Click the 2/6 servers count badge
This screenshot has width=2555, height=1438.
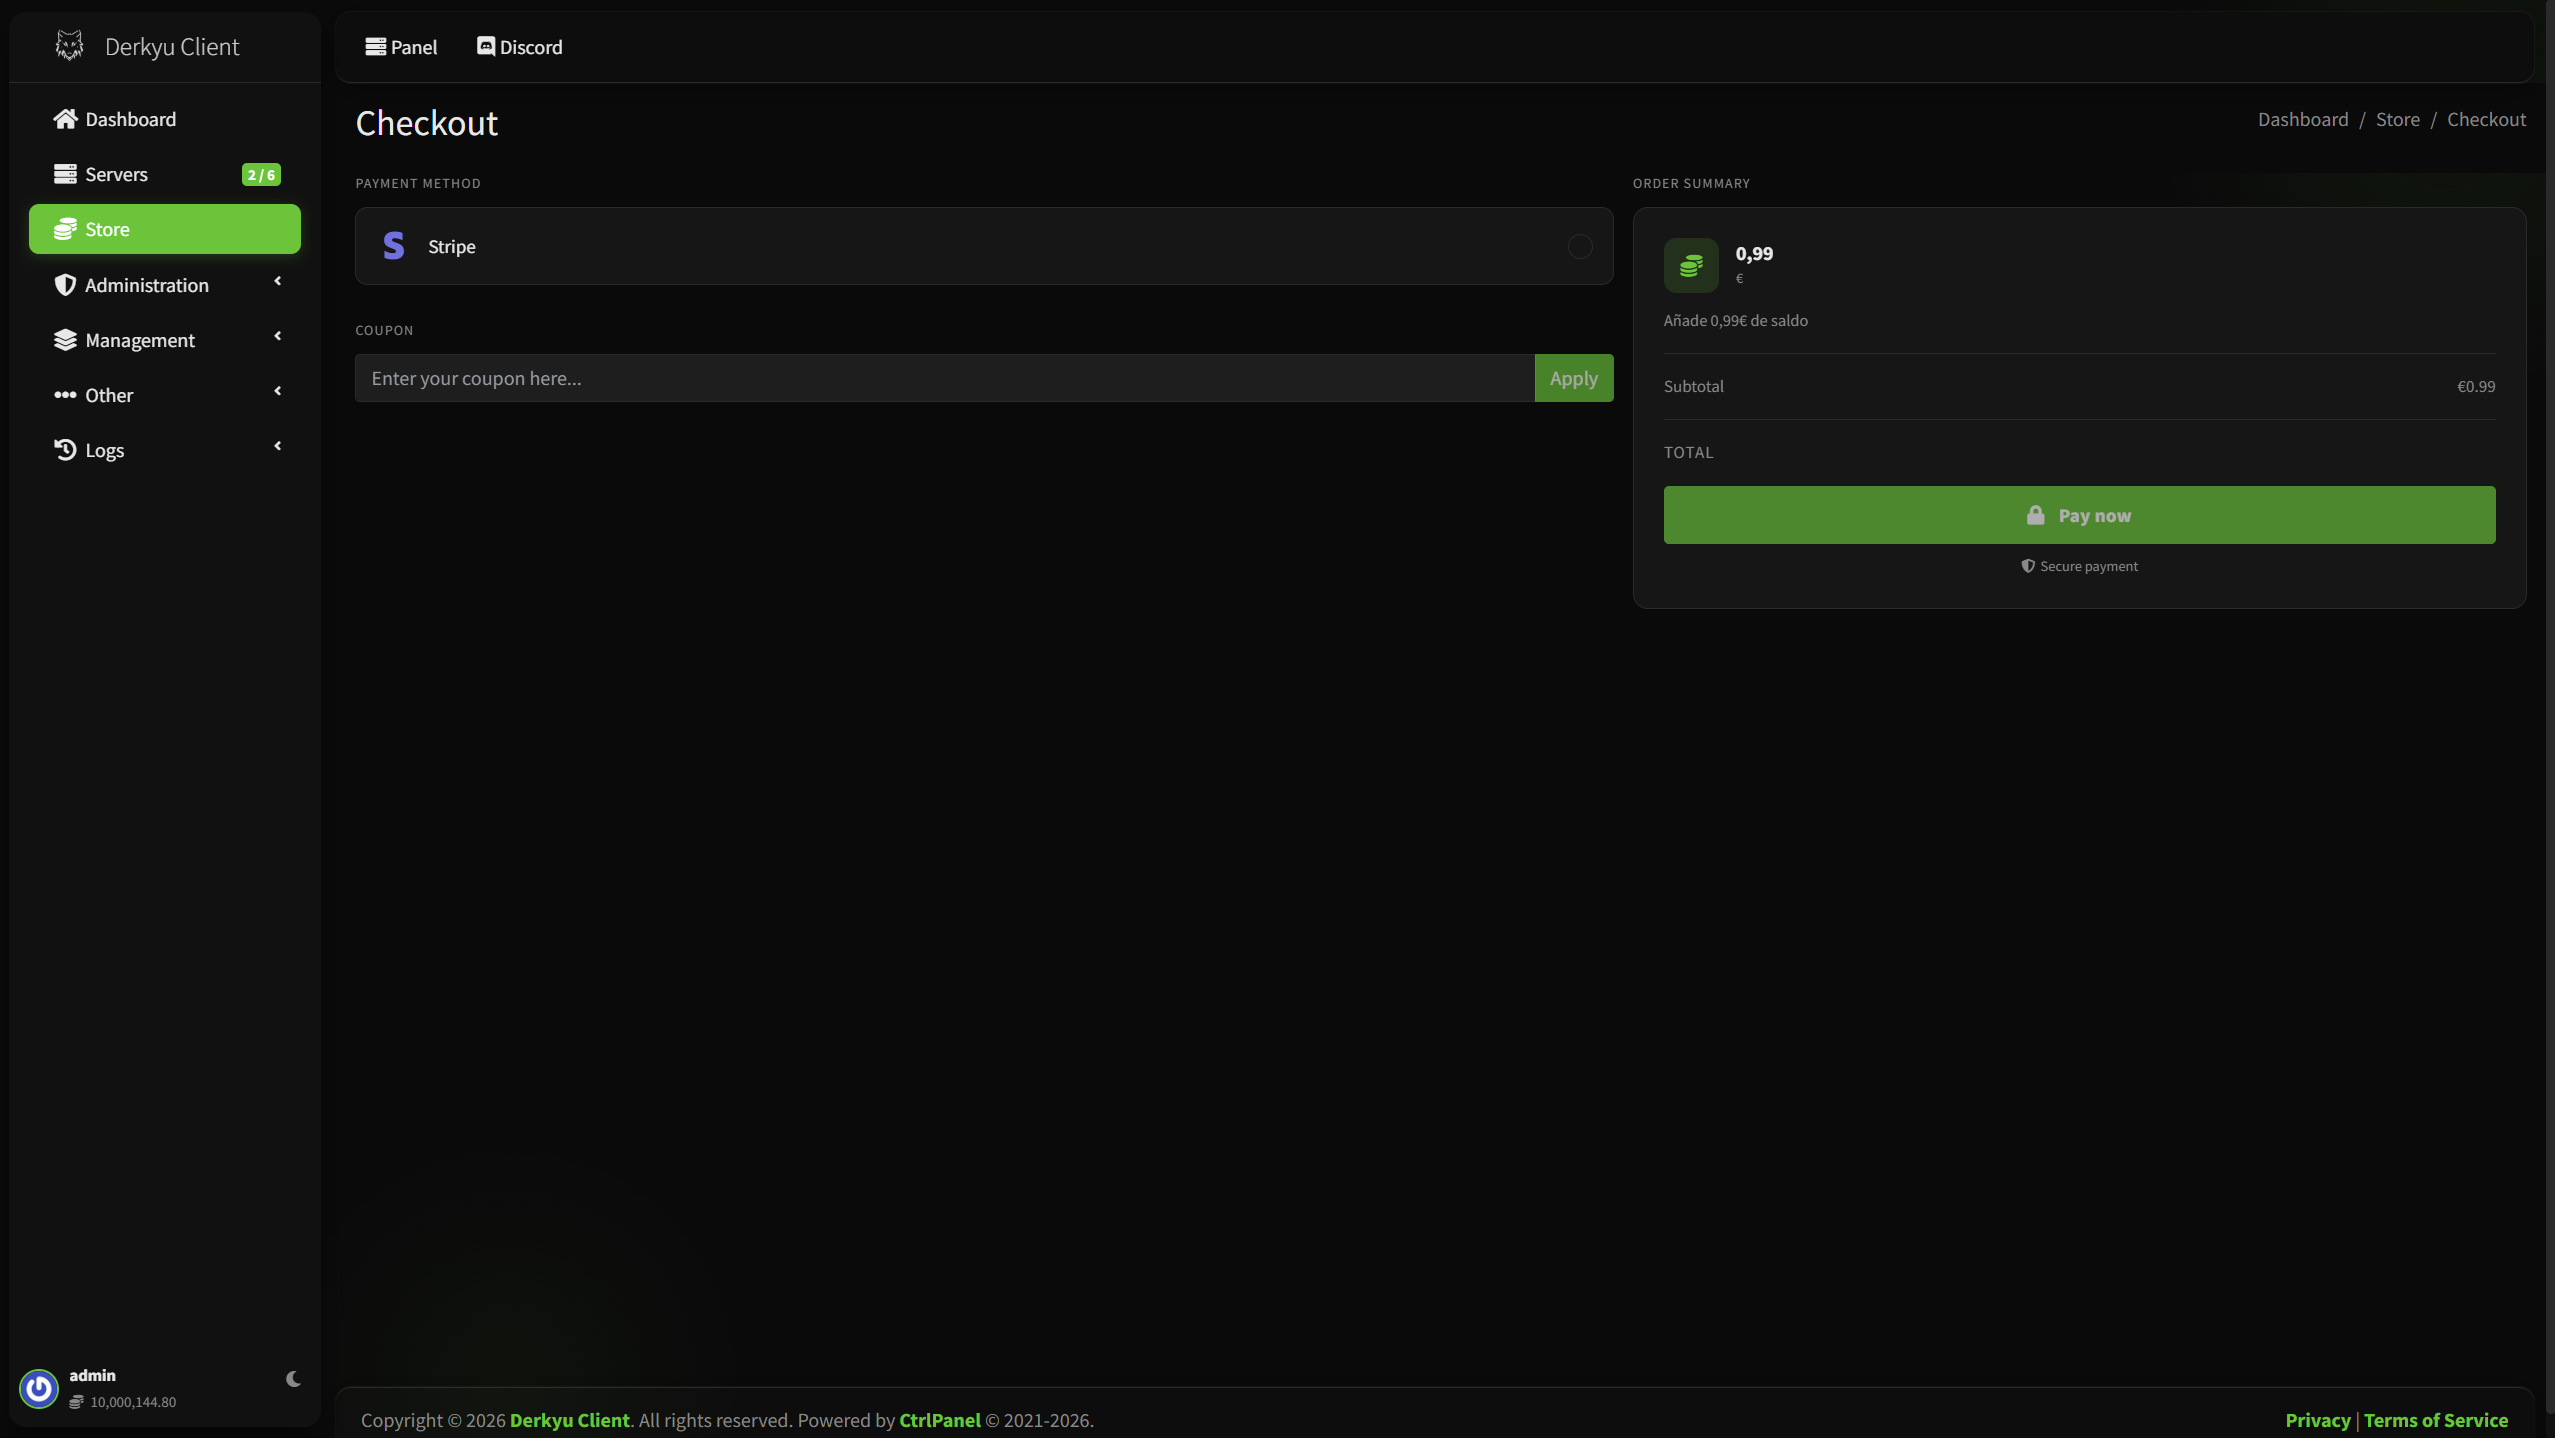pyautogui.click(x=261, y=175)
